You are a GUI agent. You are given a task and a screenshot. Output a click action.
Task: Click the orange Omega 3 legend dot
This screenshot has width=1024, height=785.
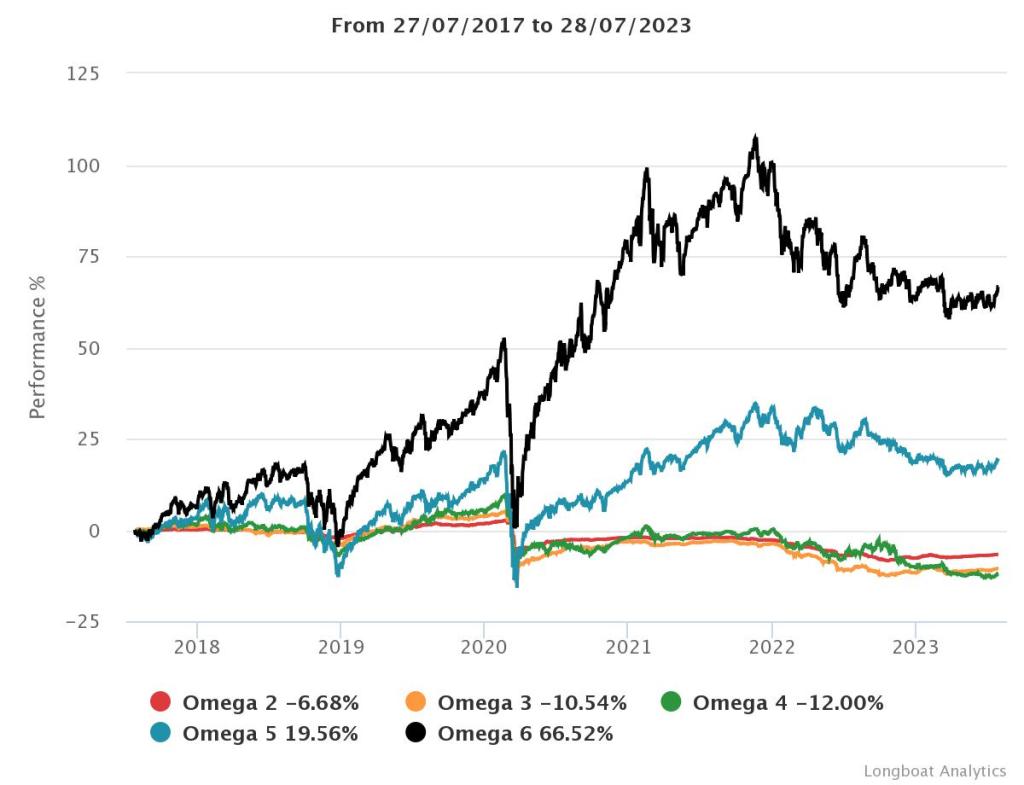[x=417, y=703]
